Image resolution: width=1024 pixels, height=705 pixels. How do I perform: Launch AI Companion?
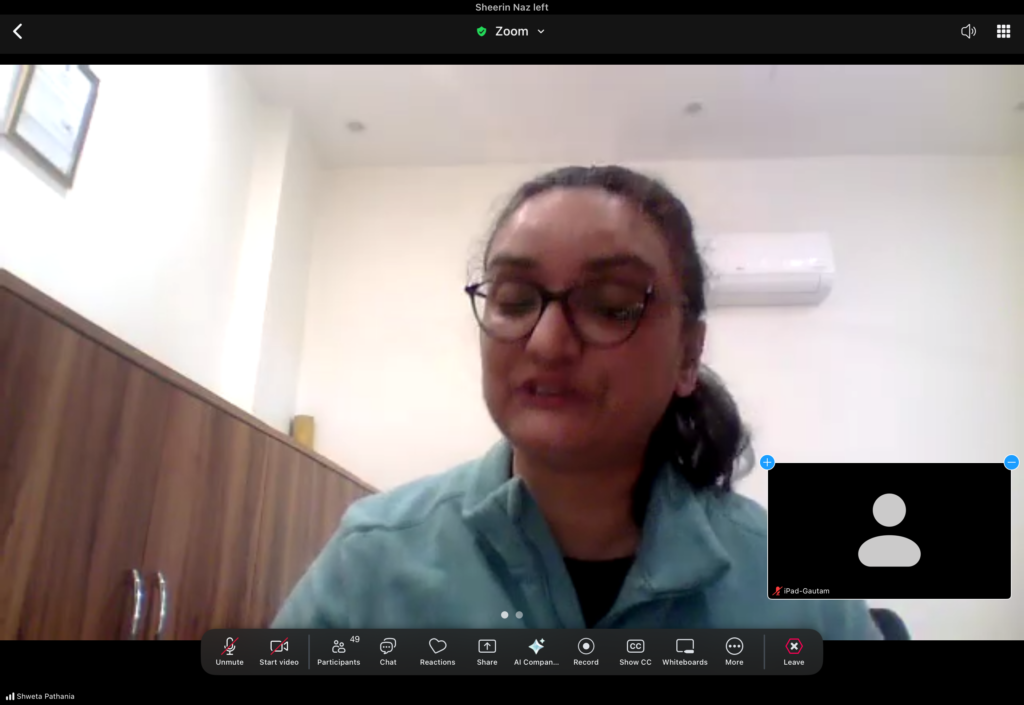click(x=536, y=651)
